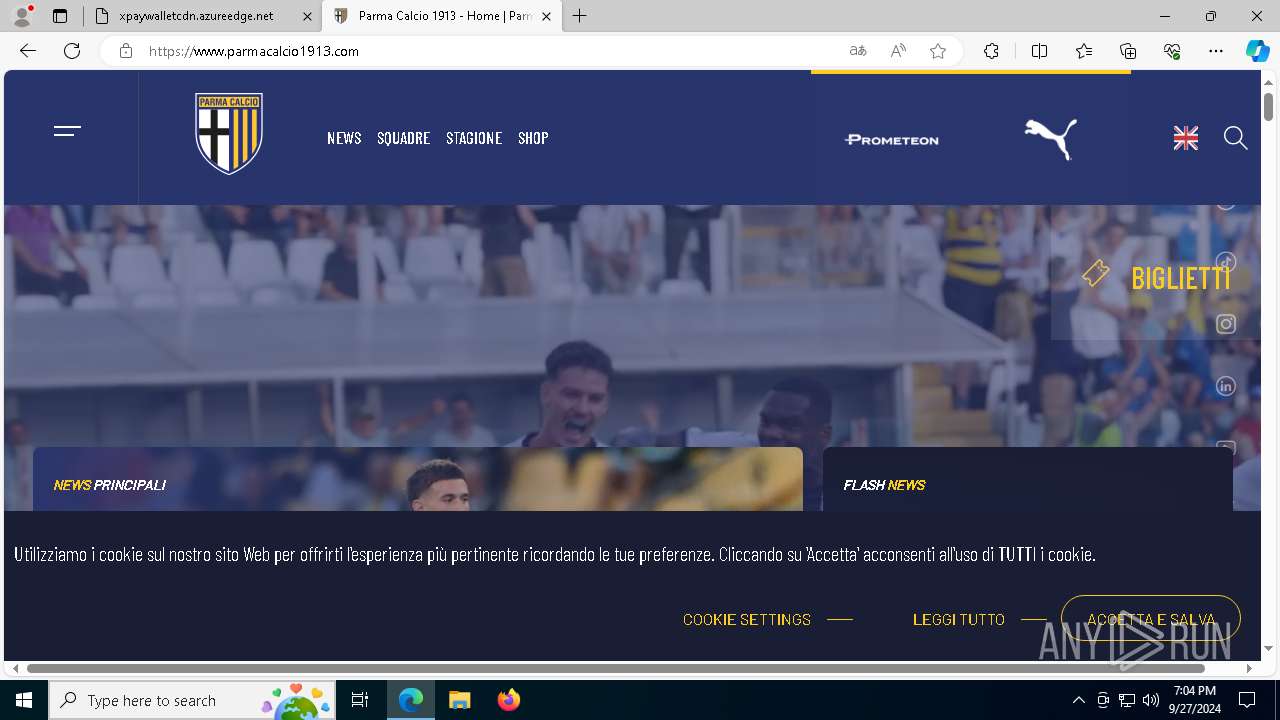The height and width of the screenshot is (720, 1280).
Task: Open a new browser tab
Action: pos(580,16)
